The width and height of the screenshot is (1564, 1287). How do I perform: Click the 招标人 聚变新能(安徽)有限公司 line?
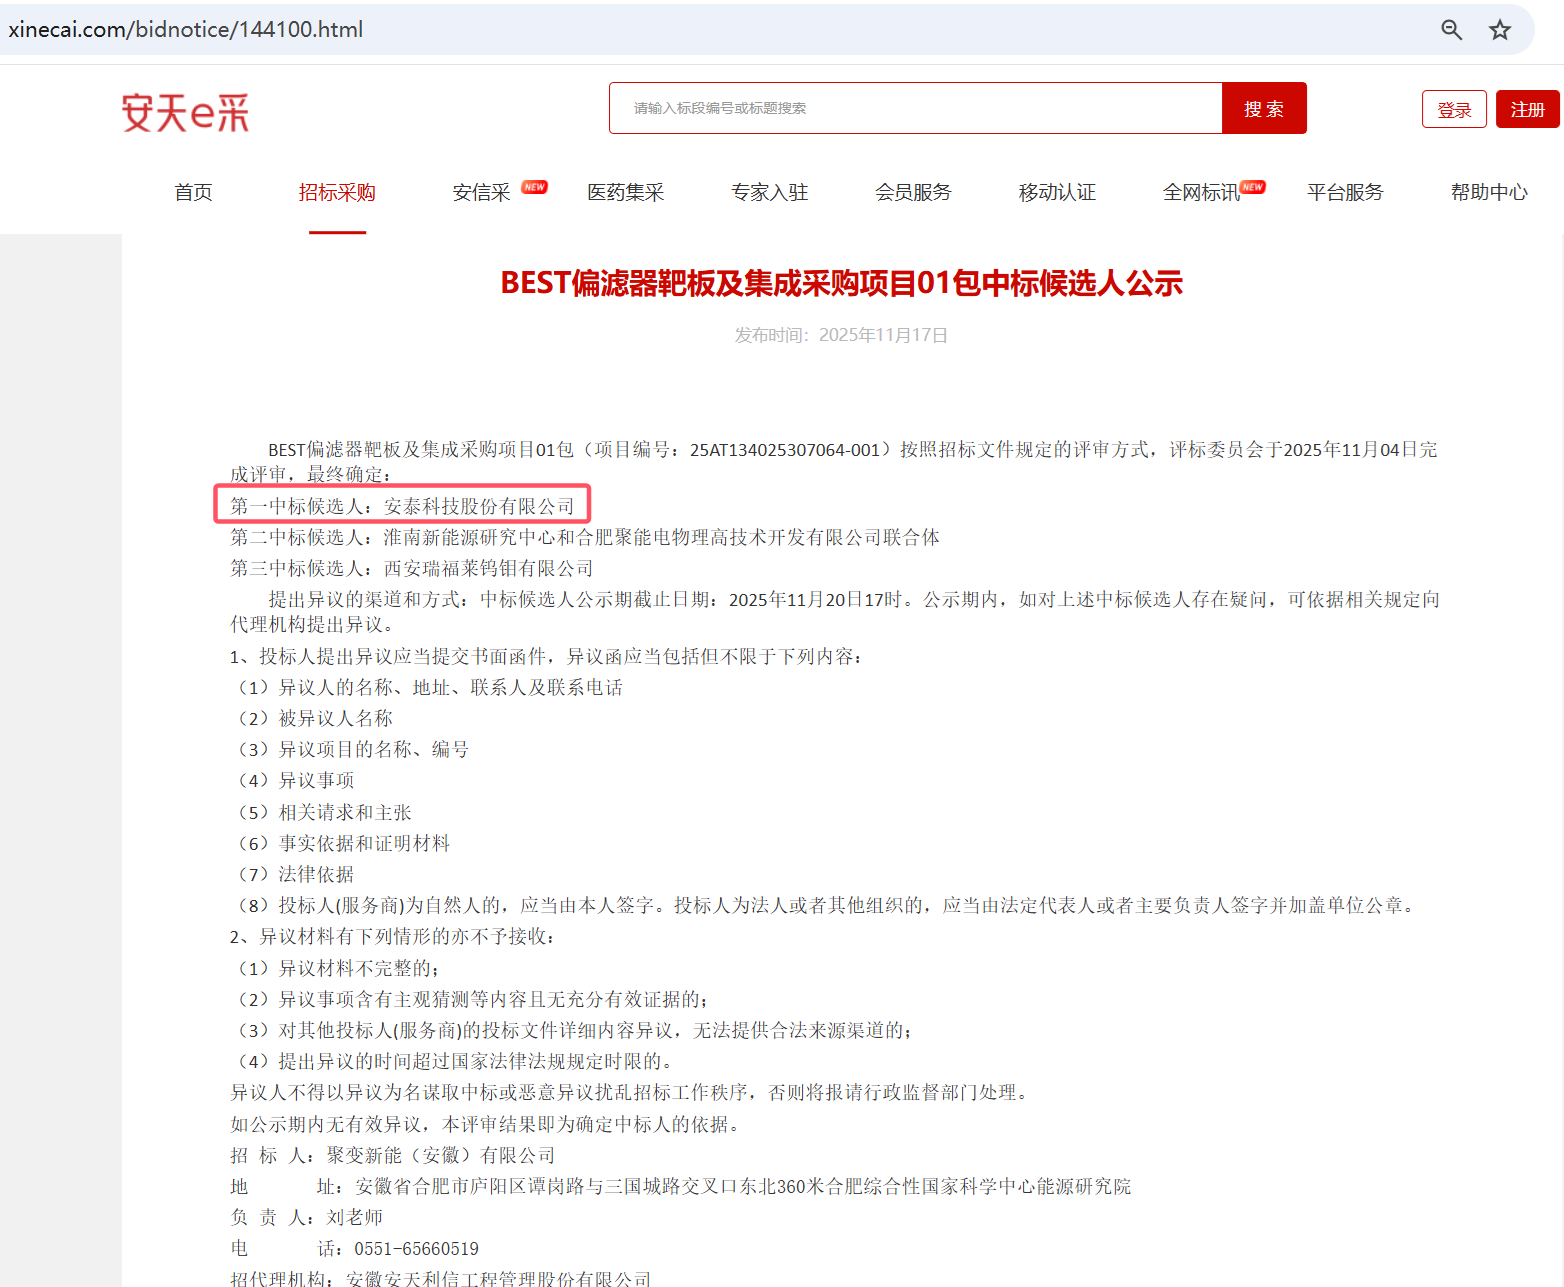coord(393,1155)
